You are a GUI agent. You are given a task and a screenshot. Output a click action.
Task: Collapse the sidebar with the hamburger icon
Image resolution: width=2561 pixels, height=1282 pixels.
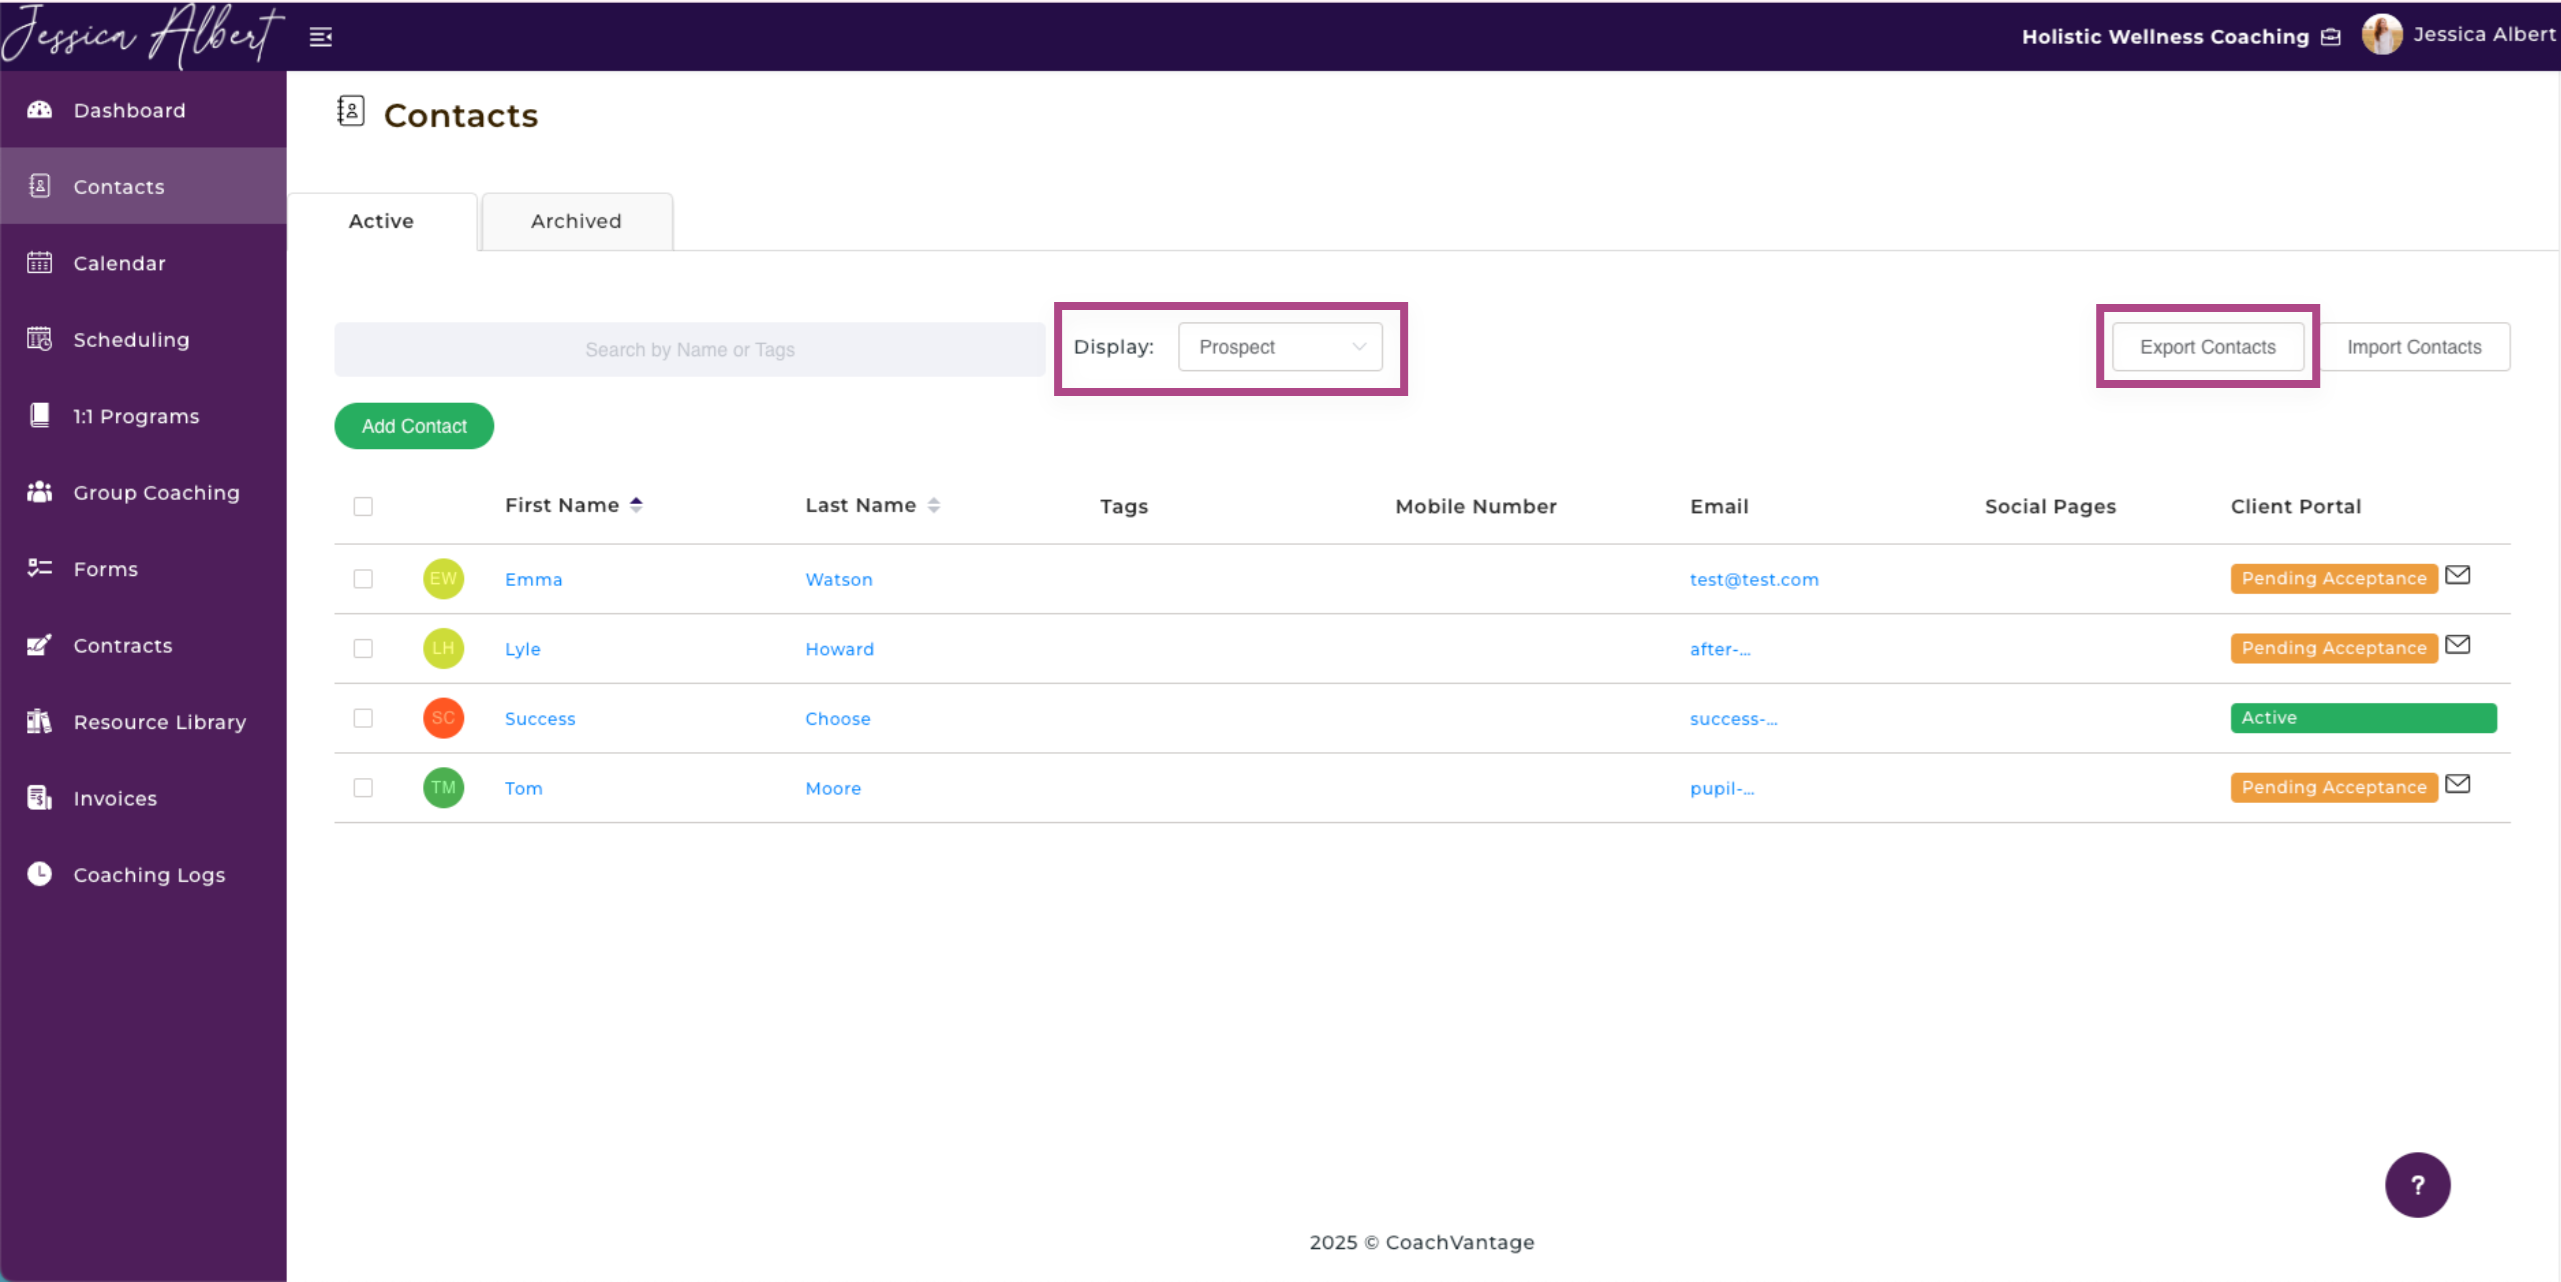pyautogui.click(x=320, y=37)
